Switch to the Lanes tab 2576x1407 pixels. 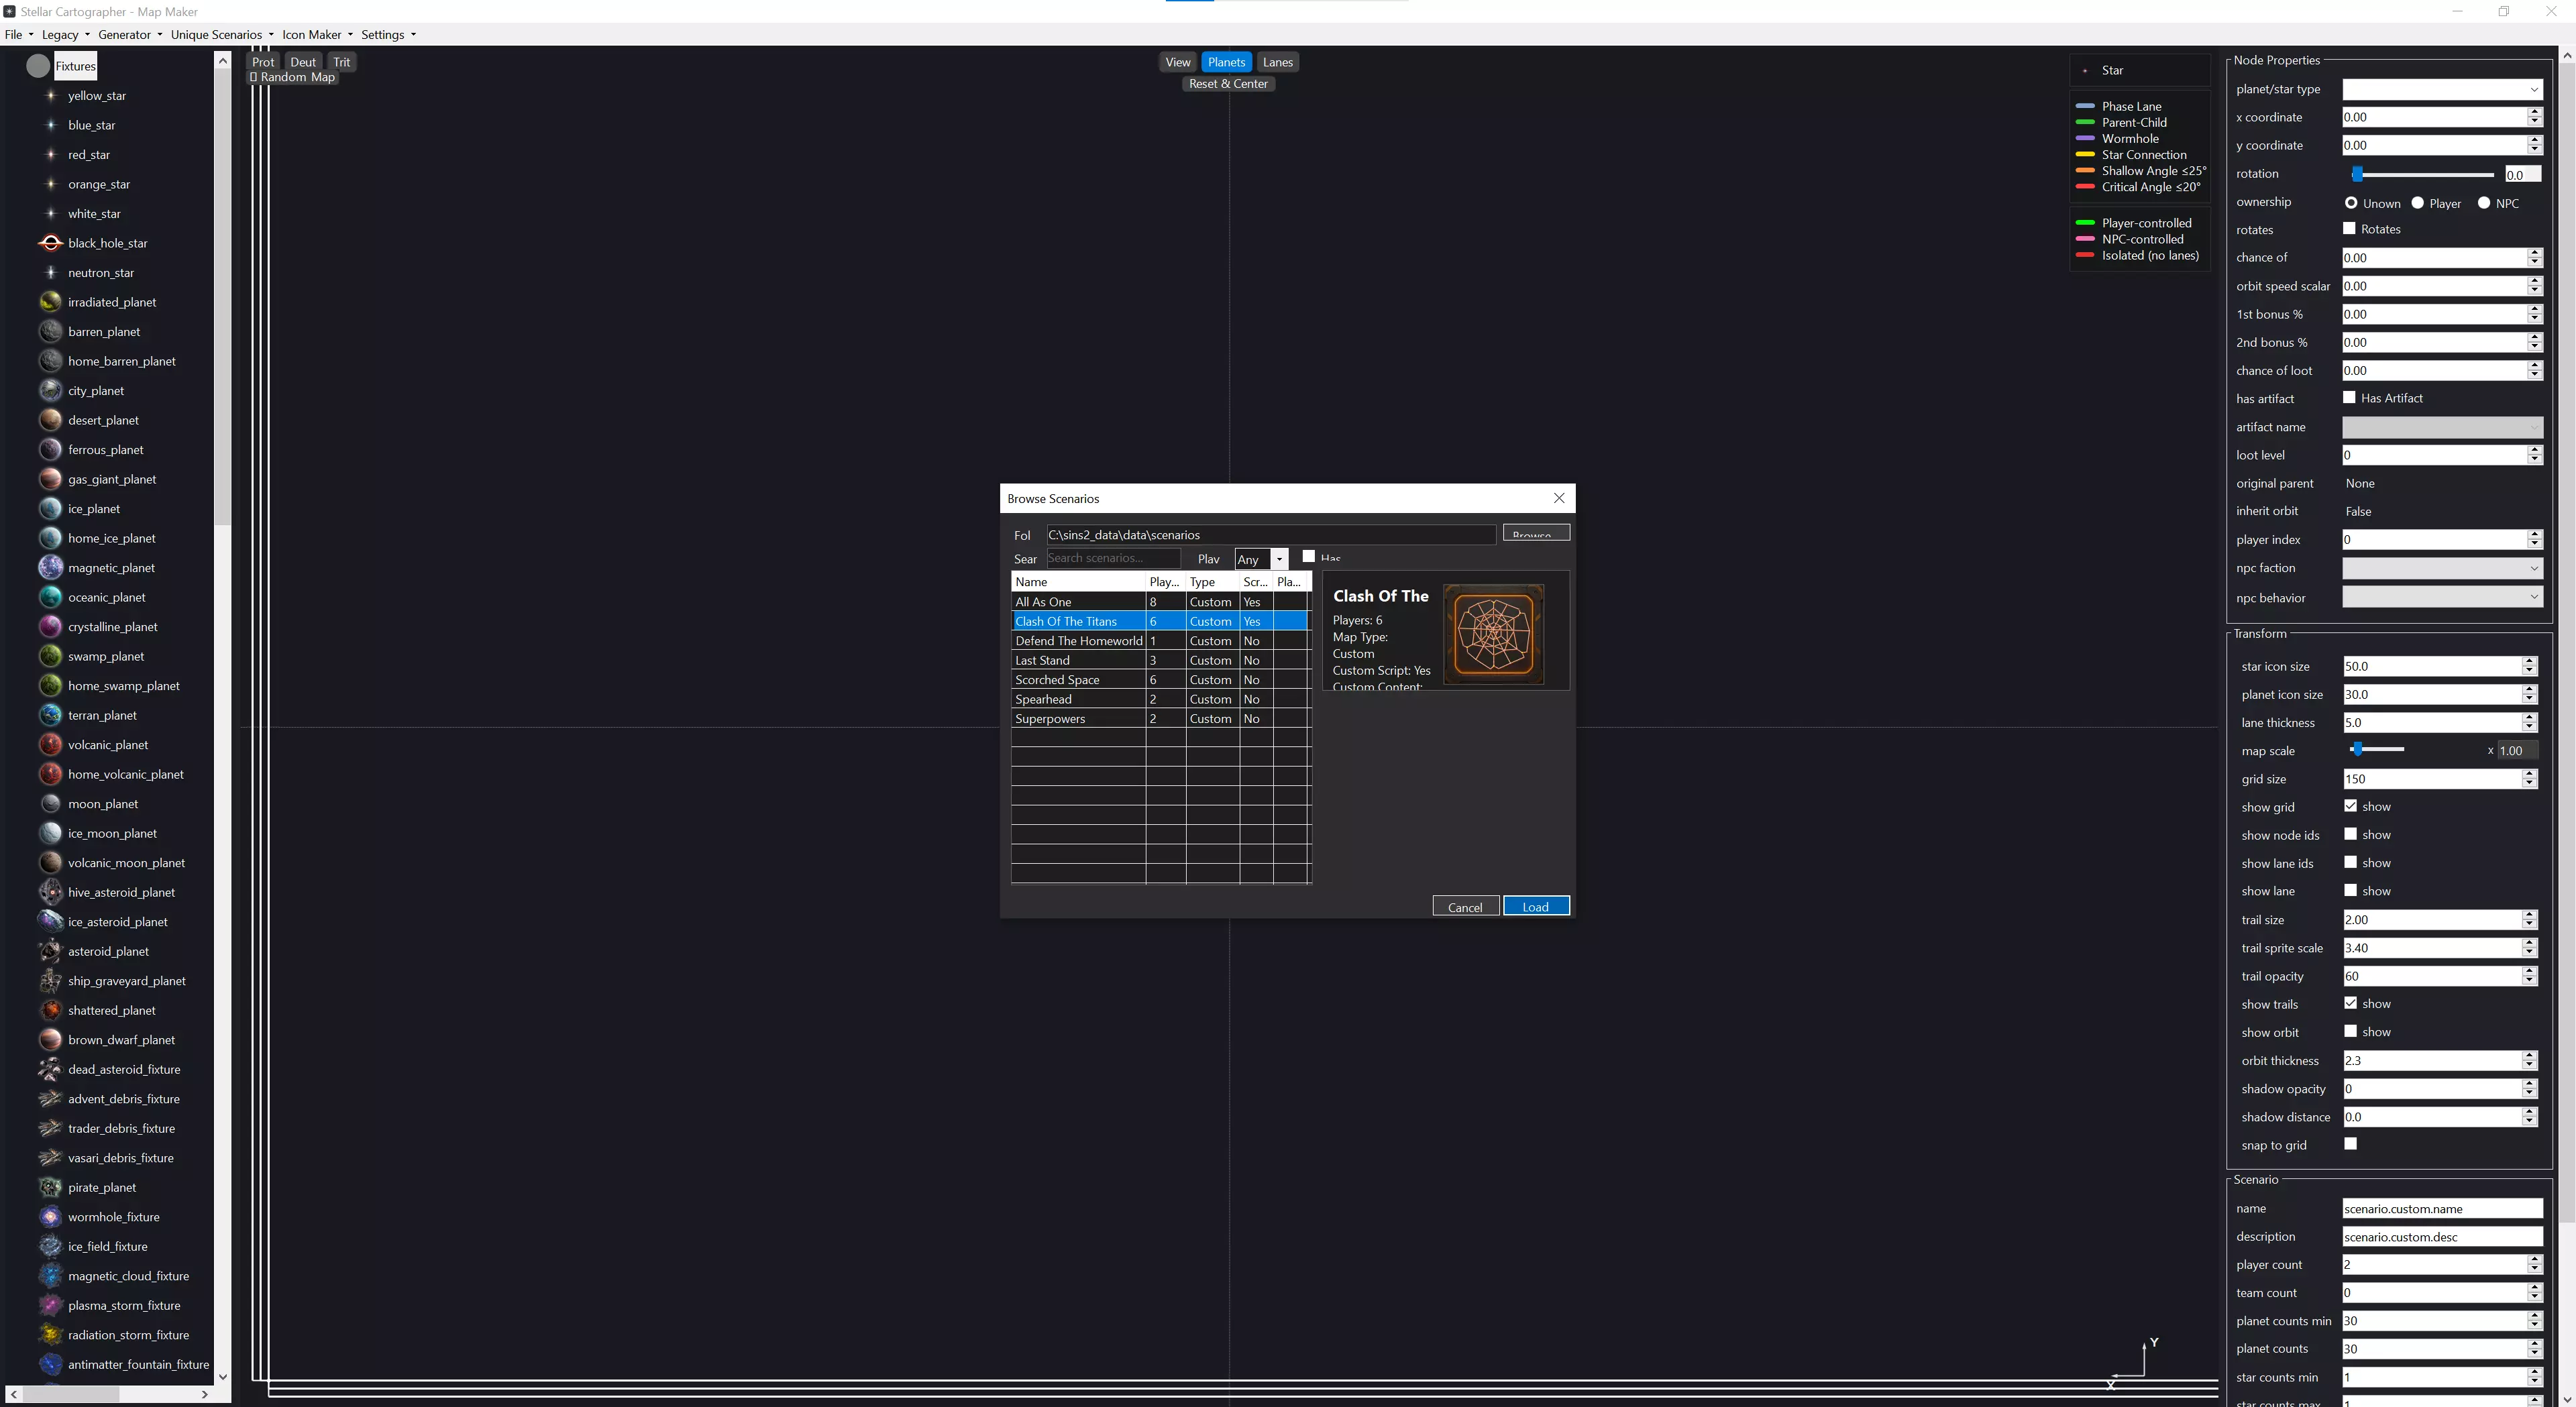point(1277,62)
